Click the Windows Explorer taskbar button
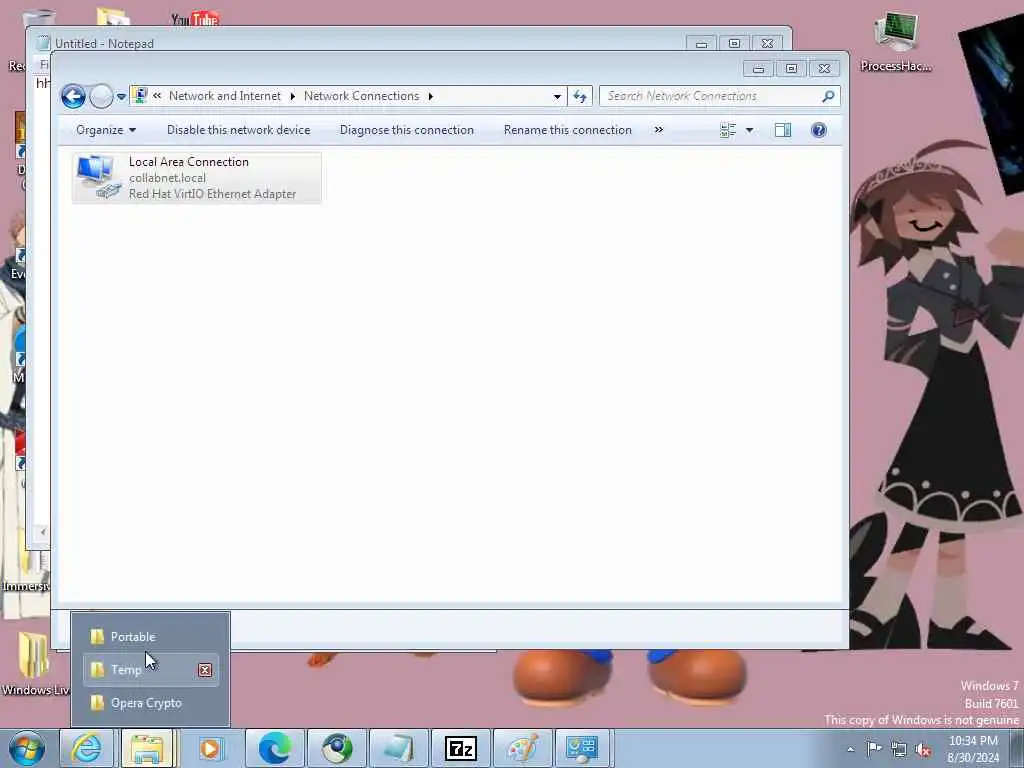1024x768 pixels. pos(148,748)
